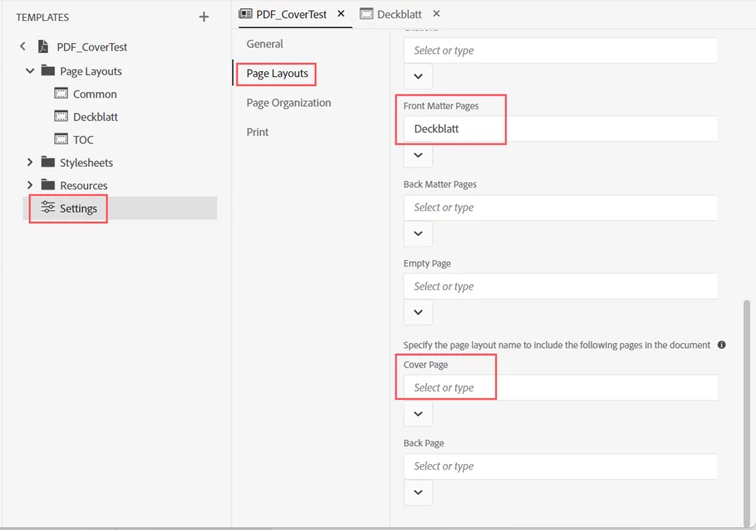The width and height of the screenshot is (756, 530).
Task: Open the Page Organization section
Action: 288,103
